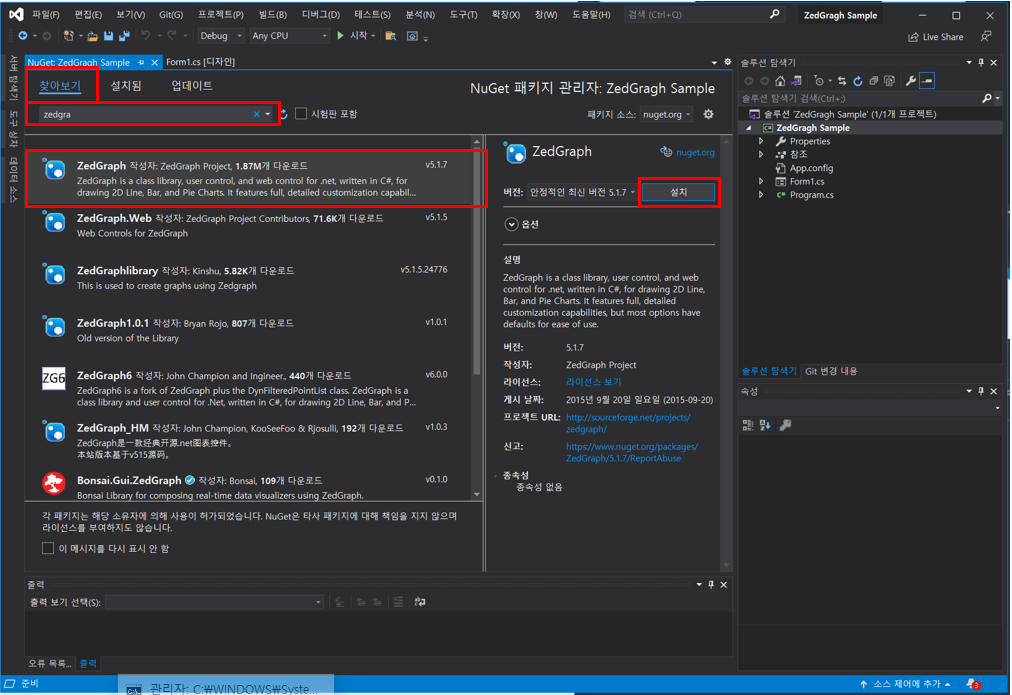Refresh the Solution Explorer tree
The width and height of the screenshot is (1012, 695).
point(858,81)
